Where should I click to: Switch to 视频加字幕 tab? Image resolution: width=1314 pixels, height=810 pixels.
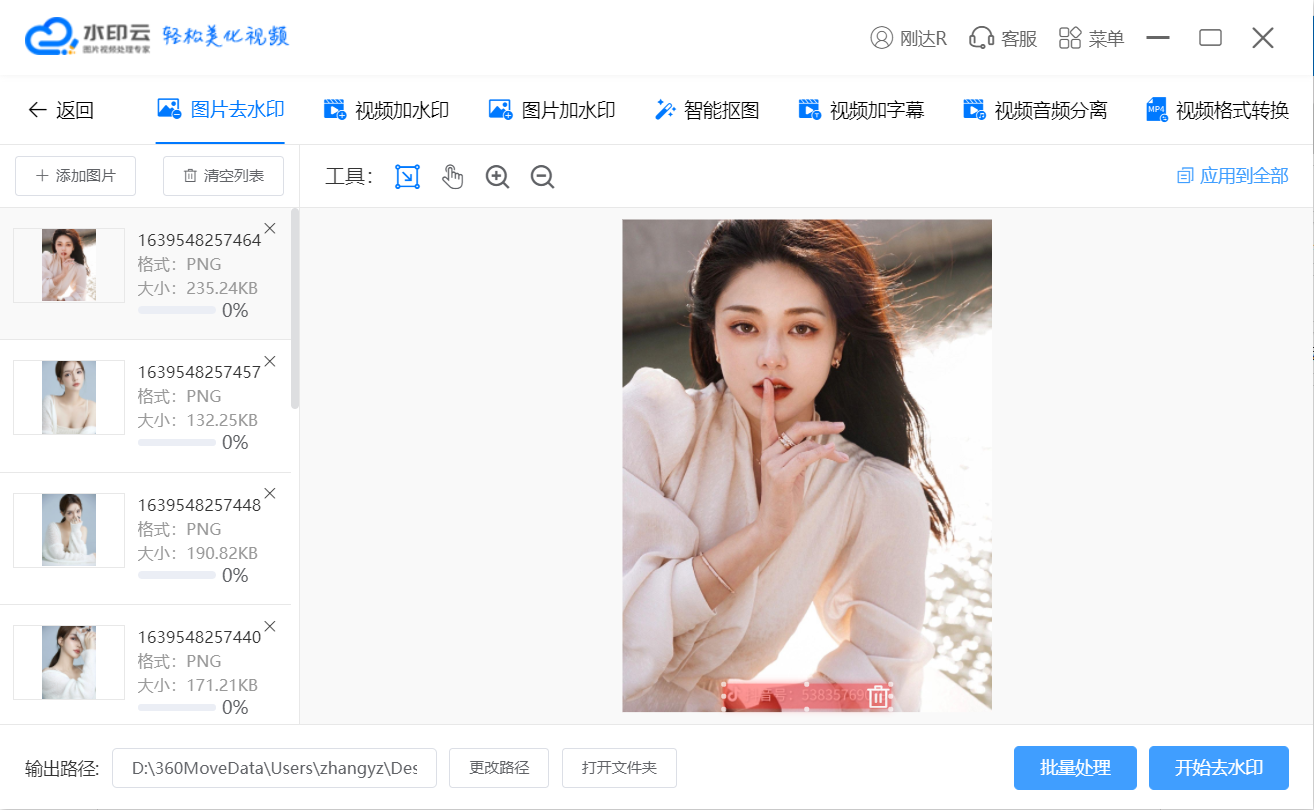pyautogui.click(x=861, y=110)
